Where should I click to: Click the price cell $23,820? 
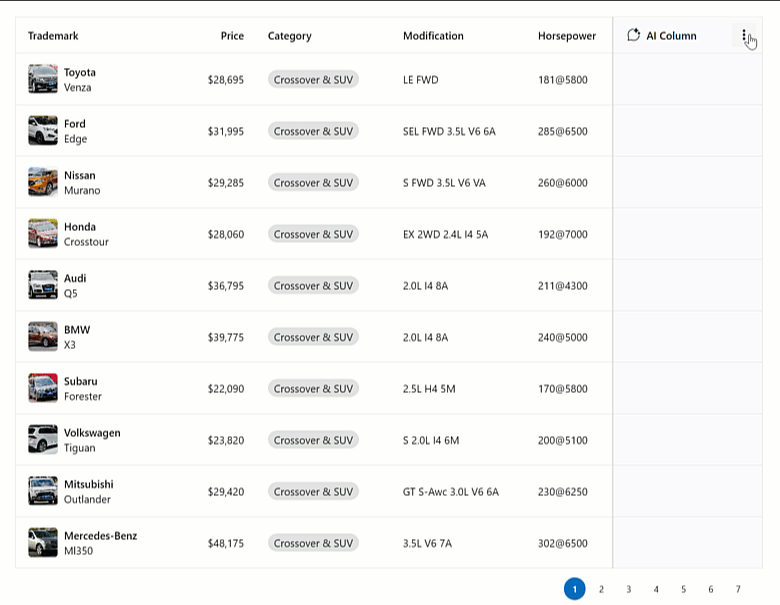point(226,440)
